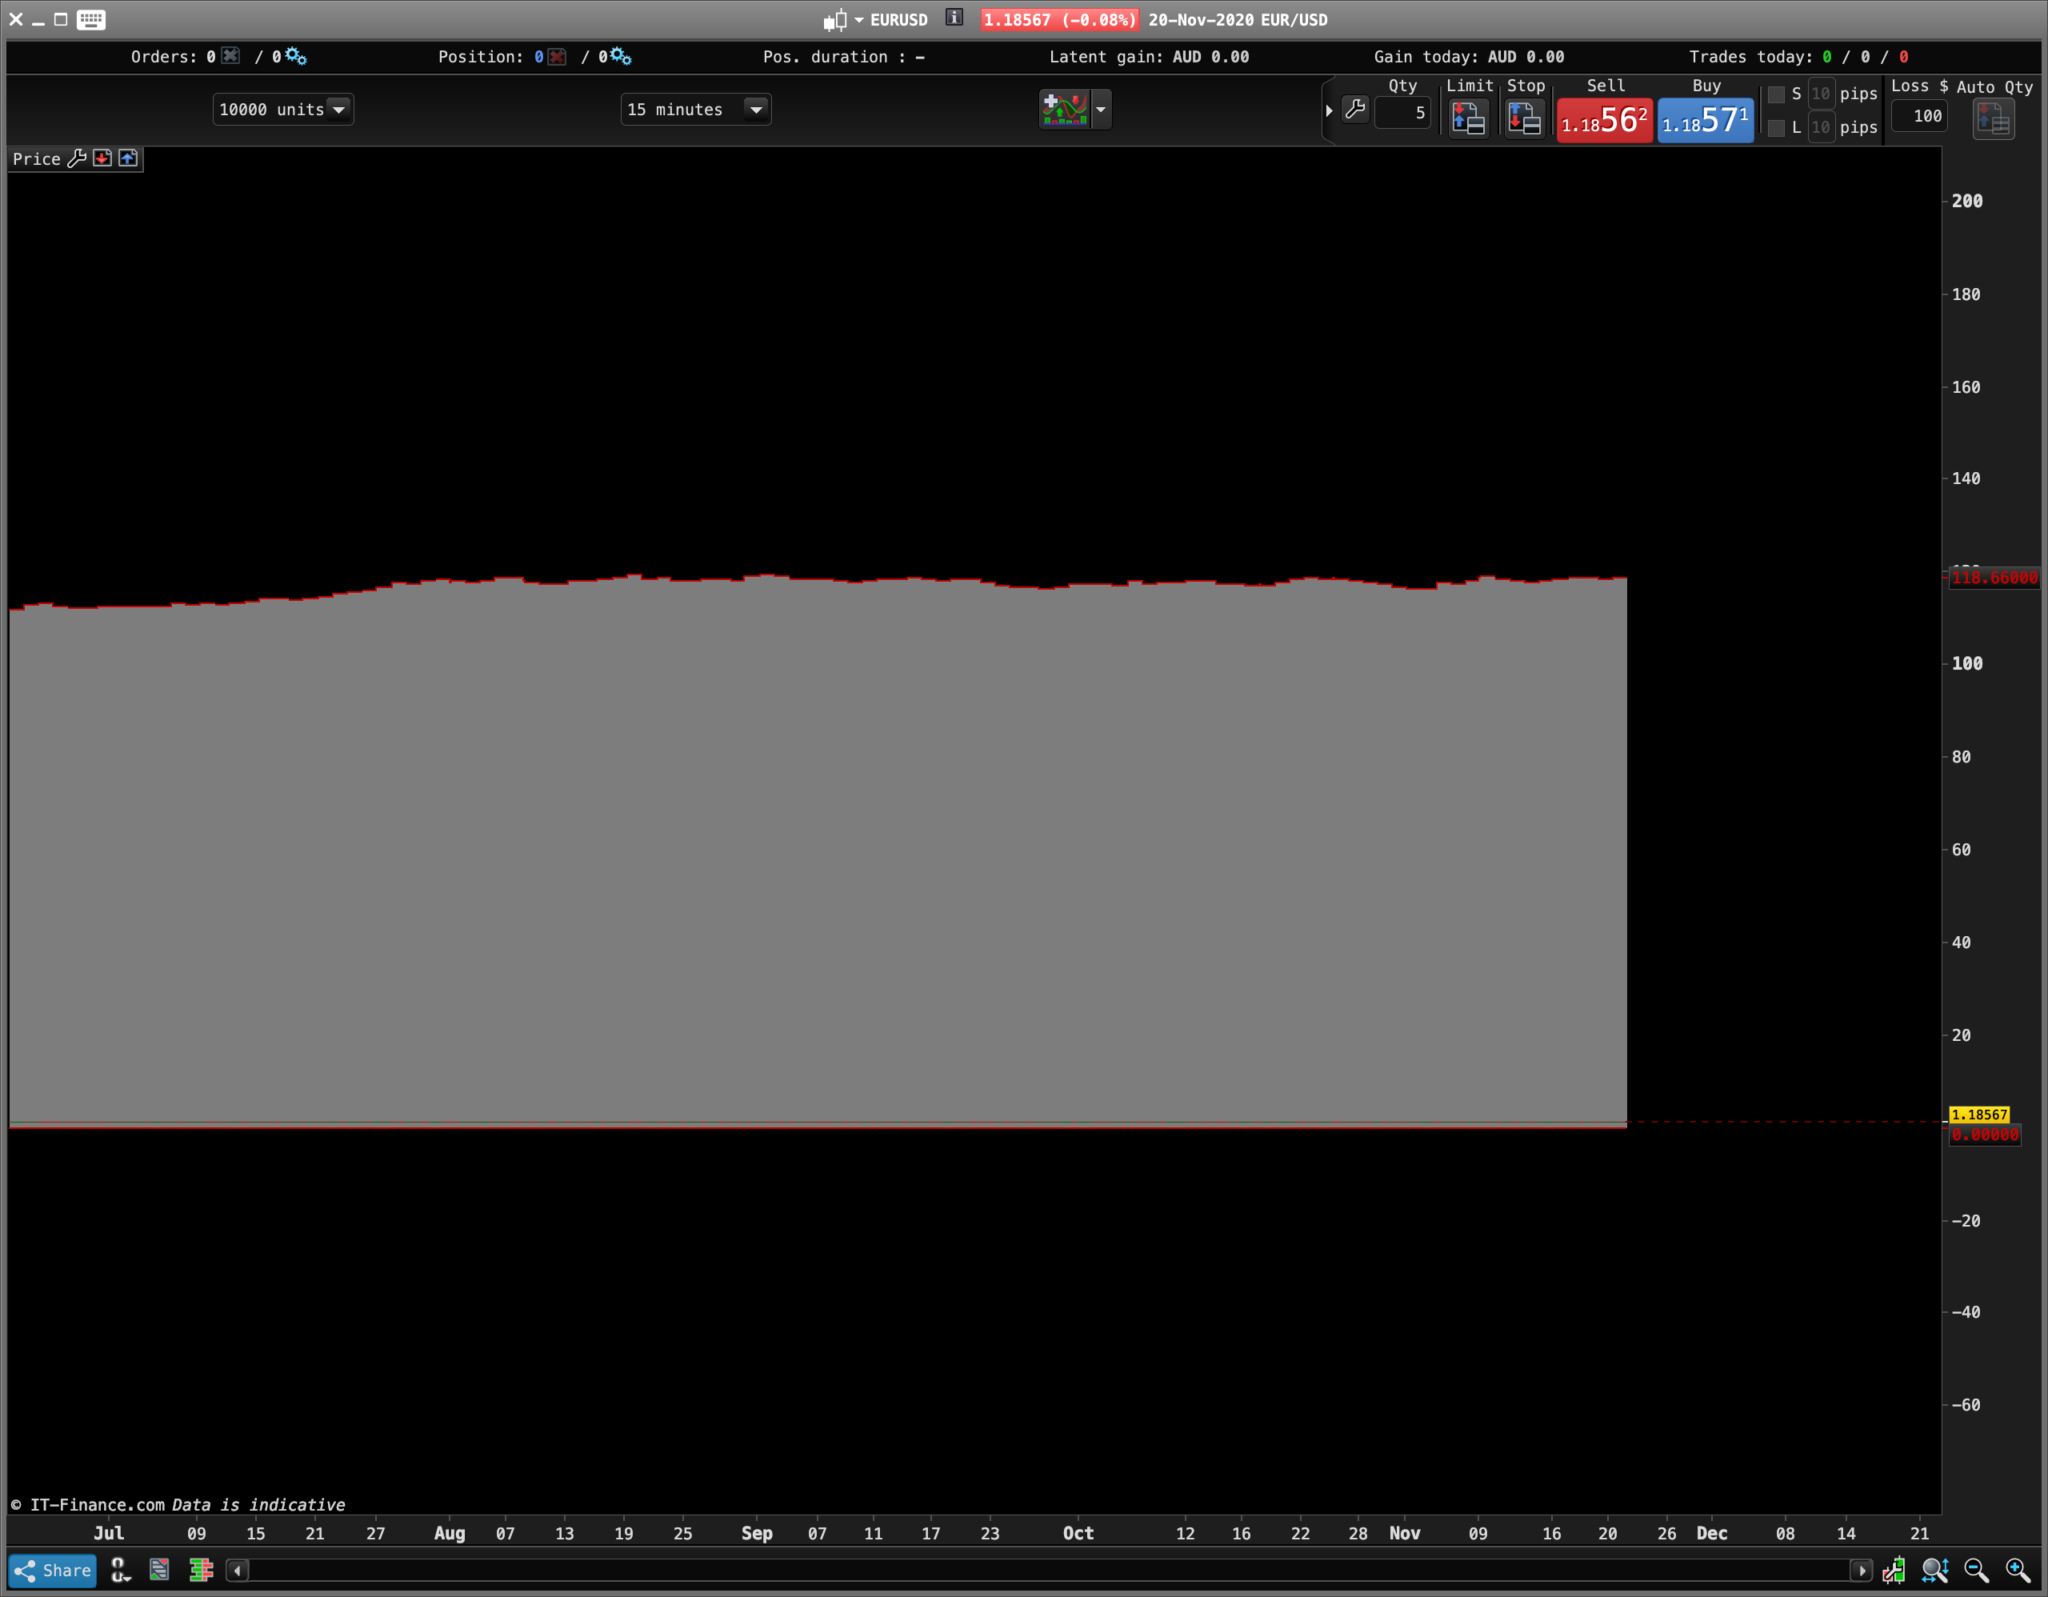Screen dimensions: 2048x1597
Task: Click the auto-fit zoom magnifier icon
Action: tap(1935, 1570)
